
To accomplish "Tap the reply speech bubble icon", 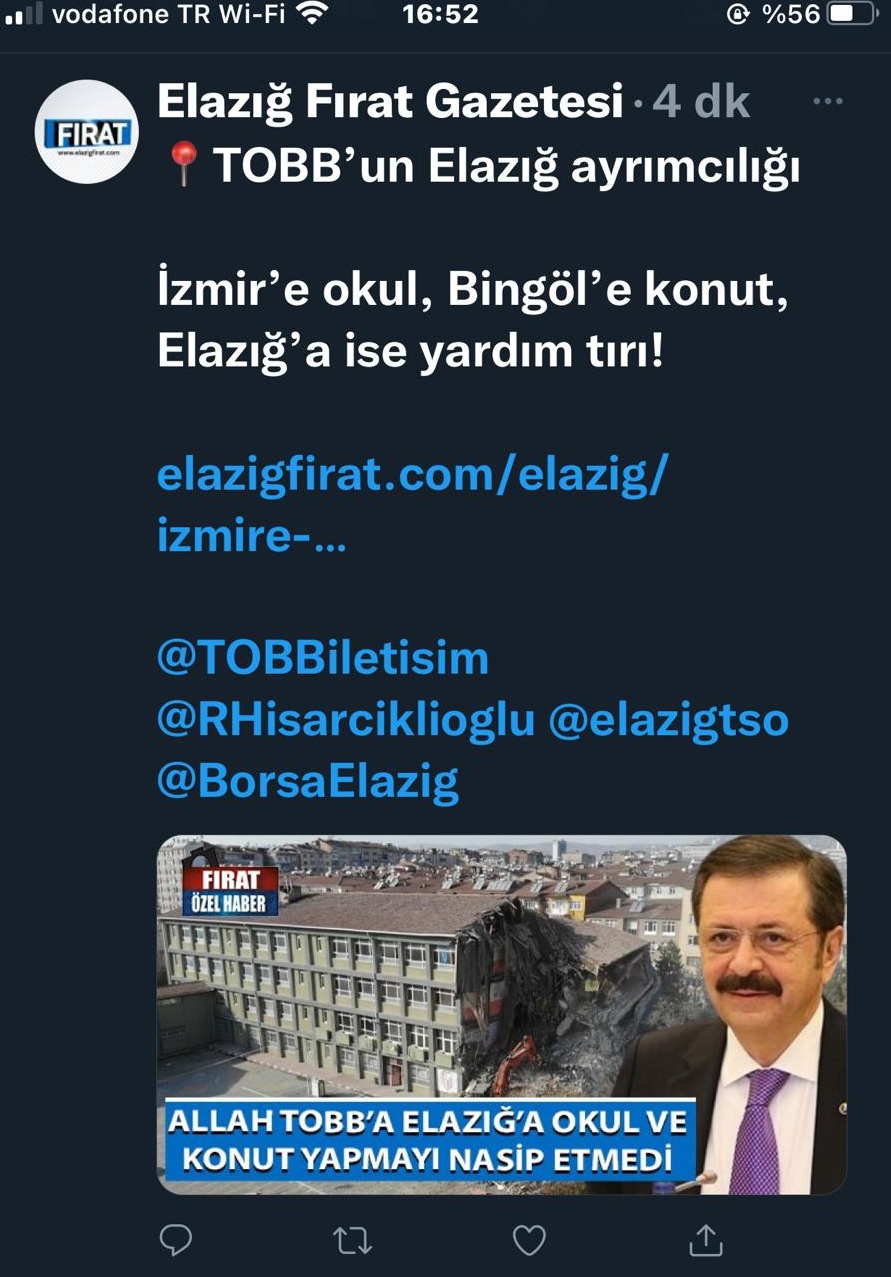I will pos(176,1241).
